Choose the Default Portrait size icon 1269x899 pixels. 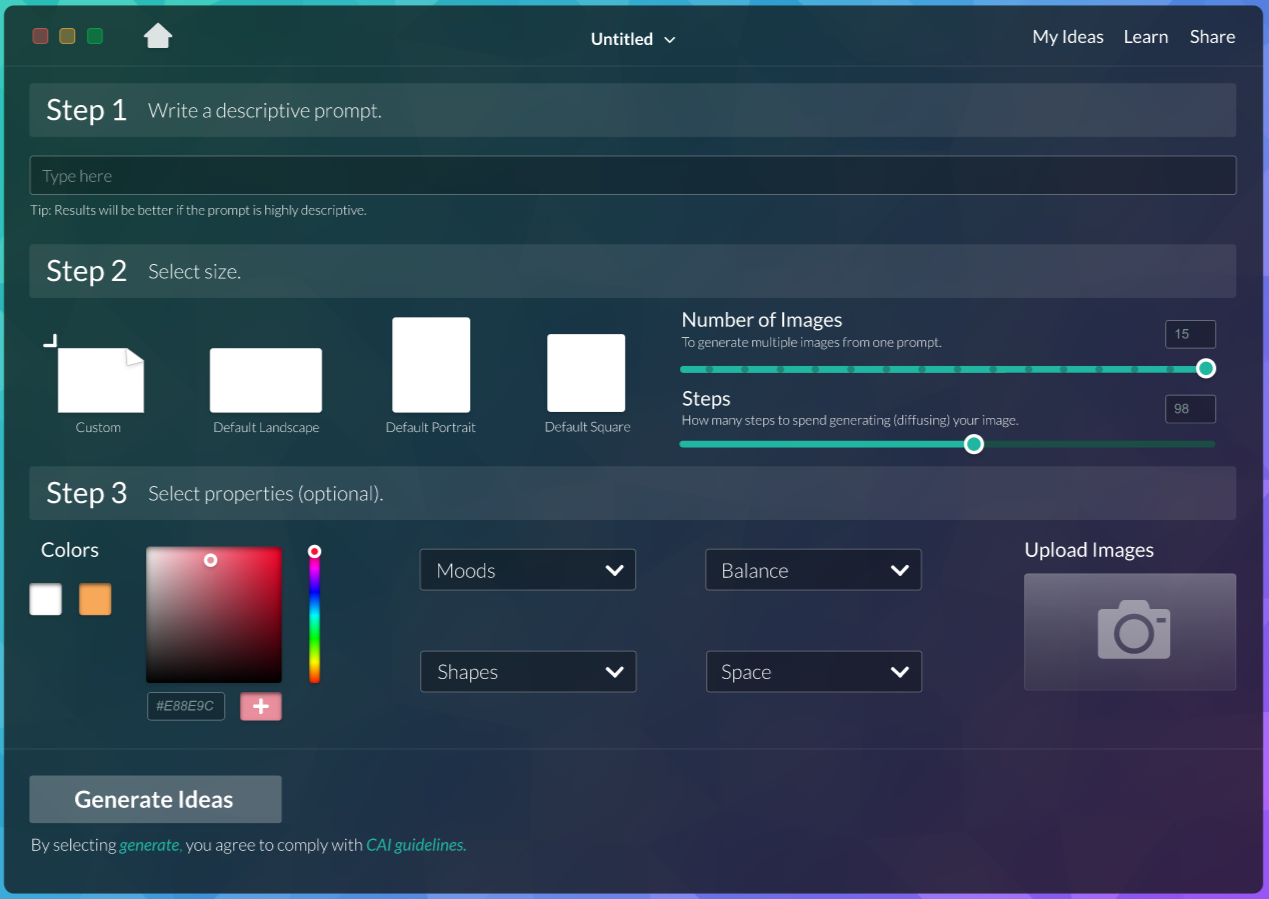(430, 365)
